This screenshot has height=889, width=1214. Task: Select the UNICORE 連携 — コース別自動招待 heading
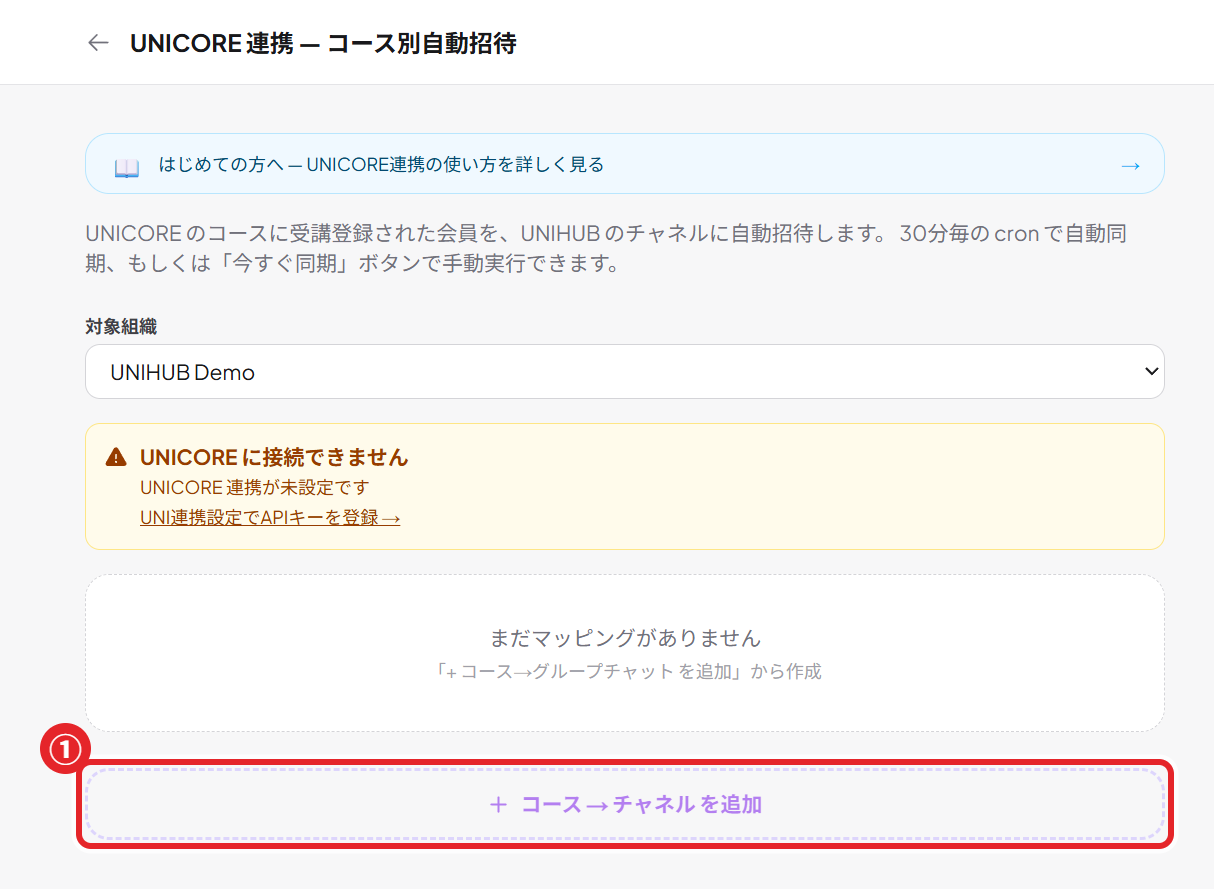pos(323,43)
